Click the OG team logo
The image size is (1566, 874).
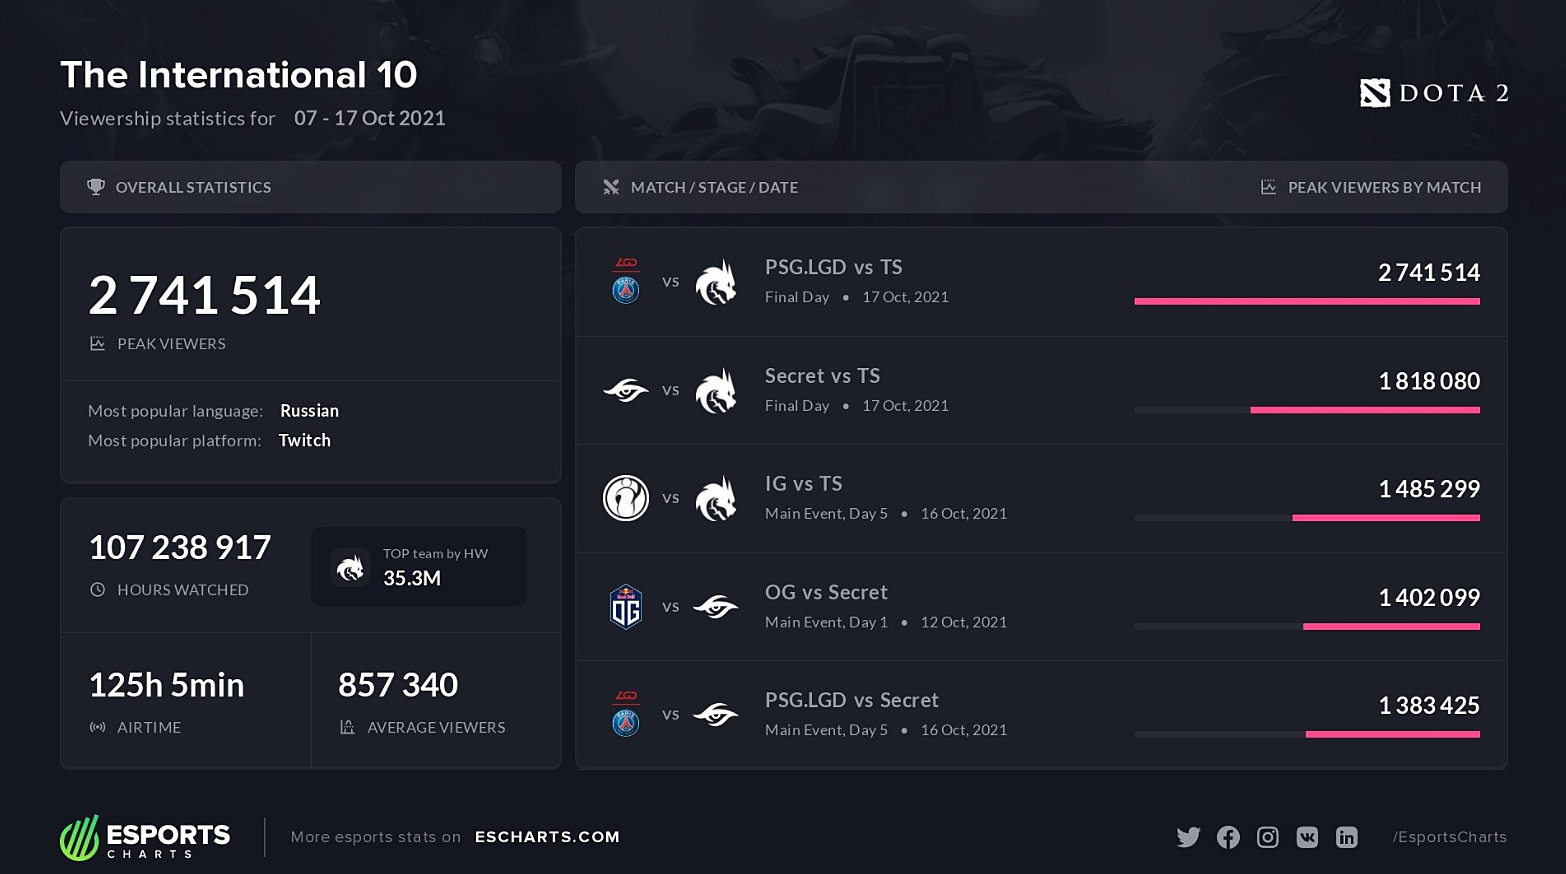pos(626,606)
